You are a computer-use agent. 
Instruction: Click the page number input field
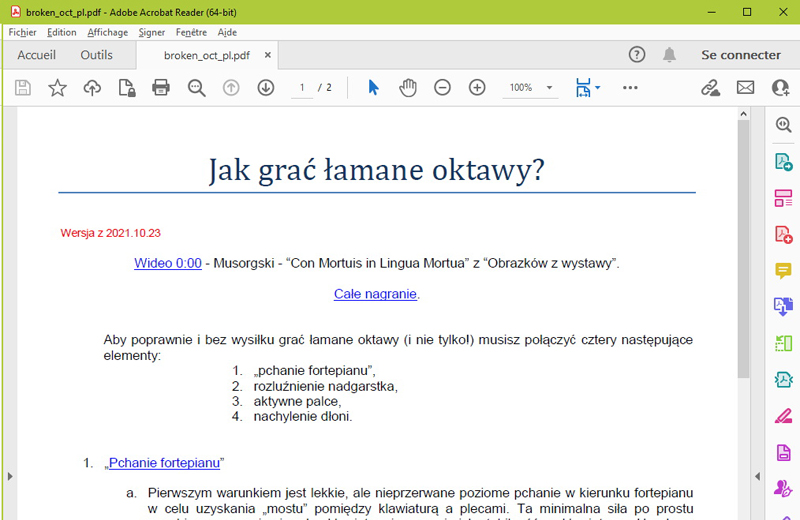click(301, 88)
